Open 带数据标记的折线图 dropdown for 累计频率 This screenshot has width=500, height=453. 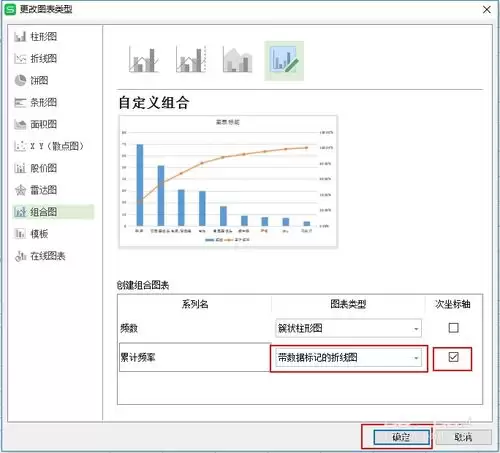(x=348, y=358)
